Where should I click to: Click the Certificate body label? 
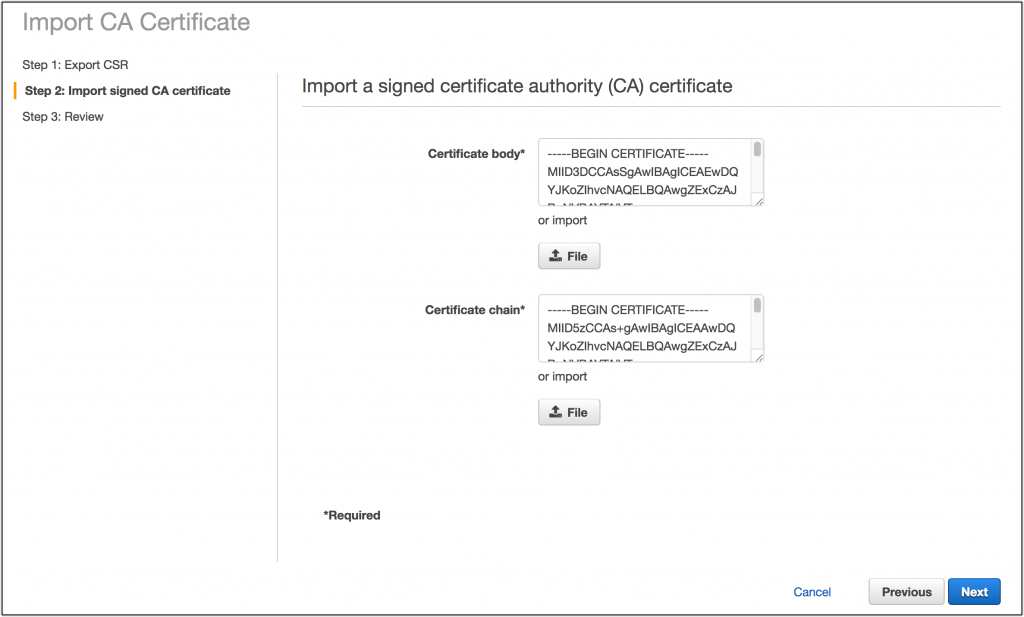[x=476, y=153]
